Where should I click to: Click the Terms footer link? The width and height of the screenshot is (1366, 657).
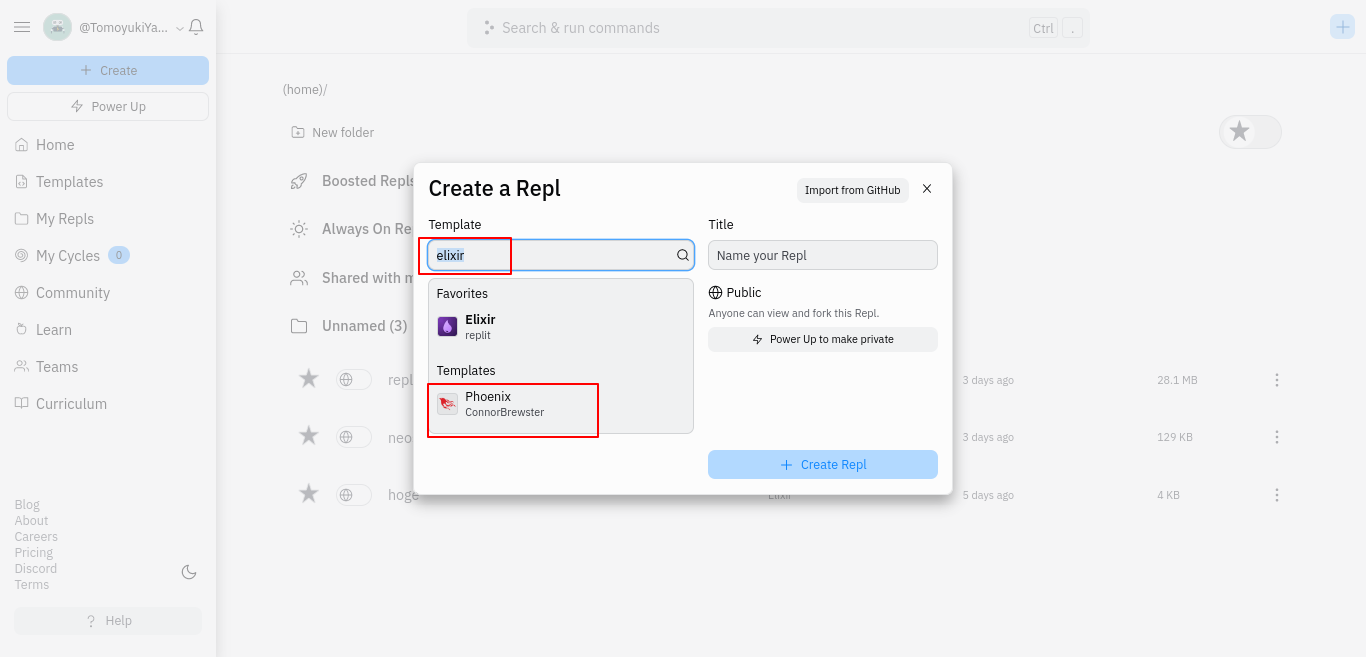coord(32,585)
